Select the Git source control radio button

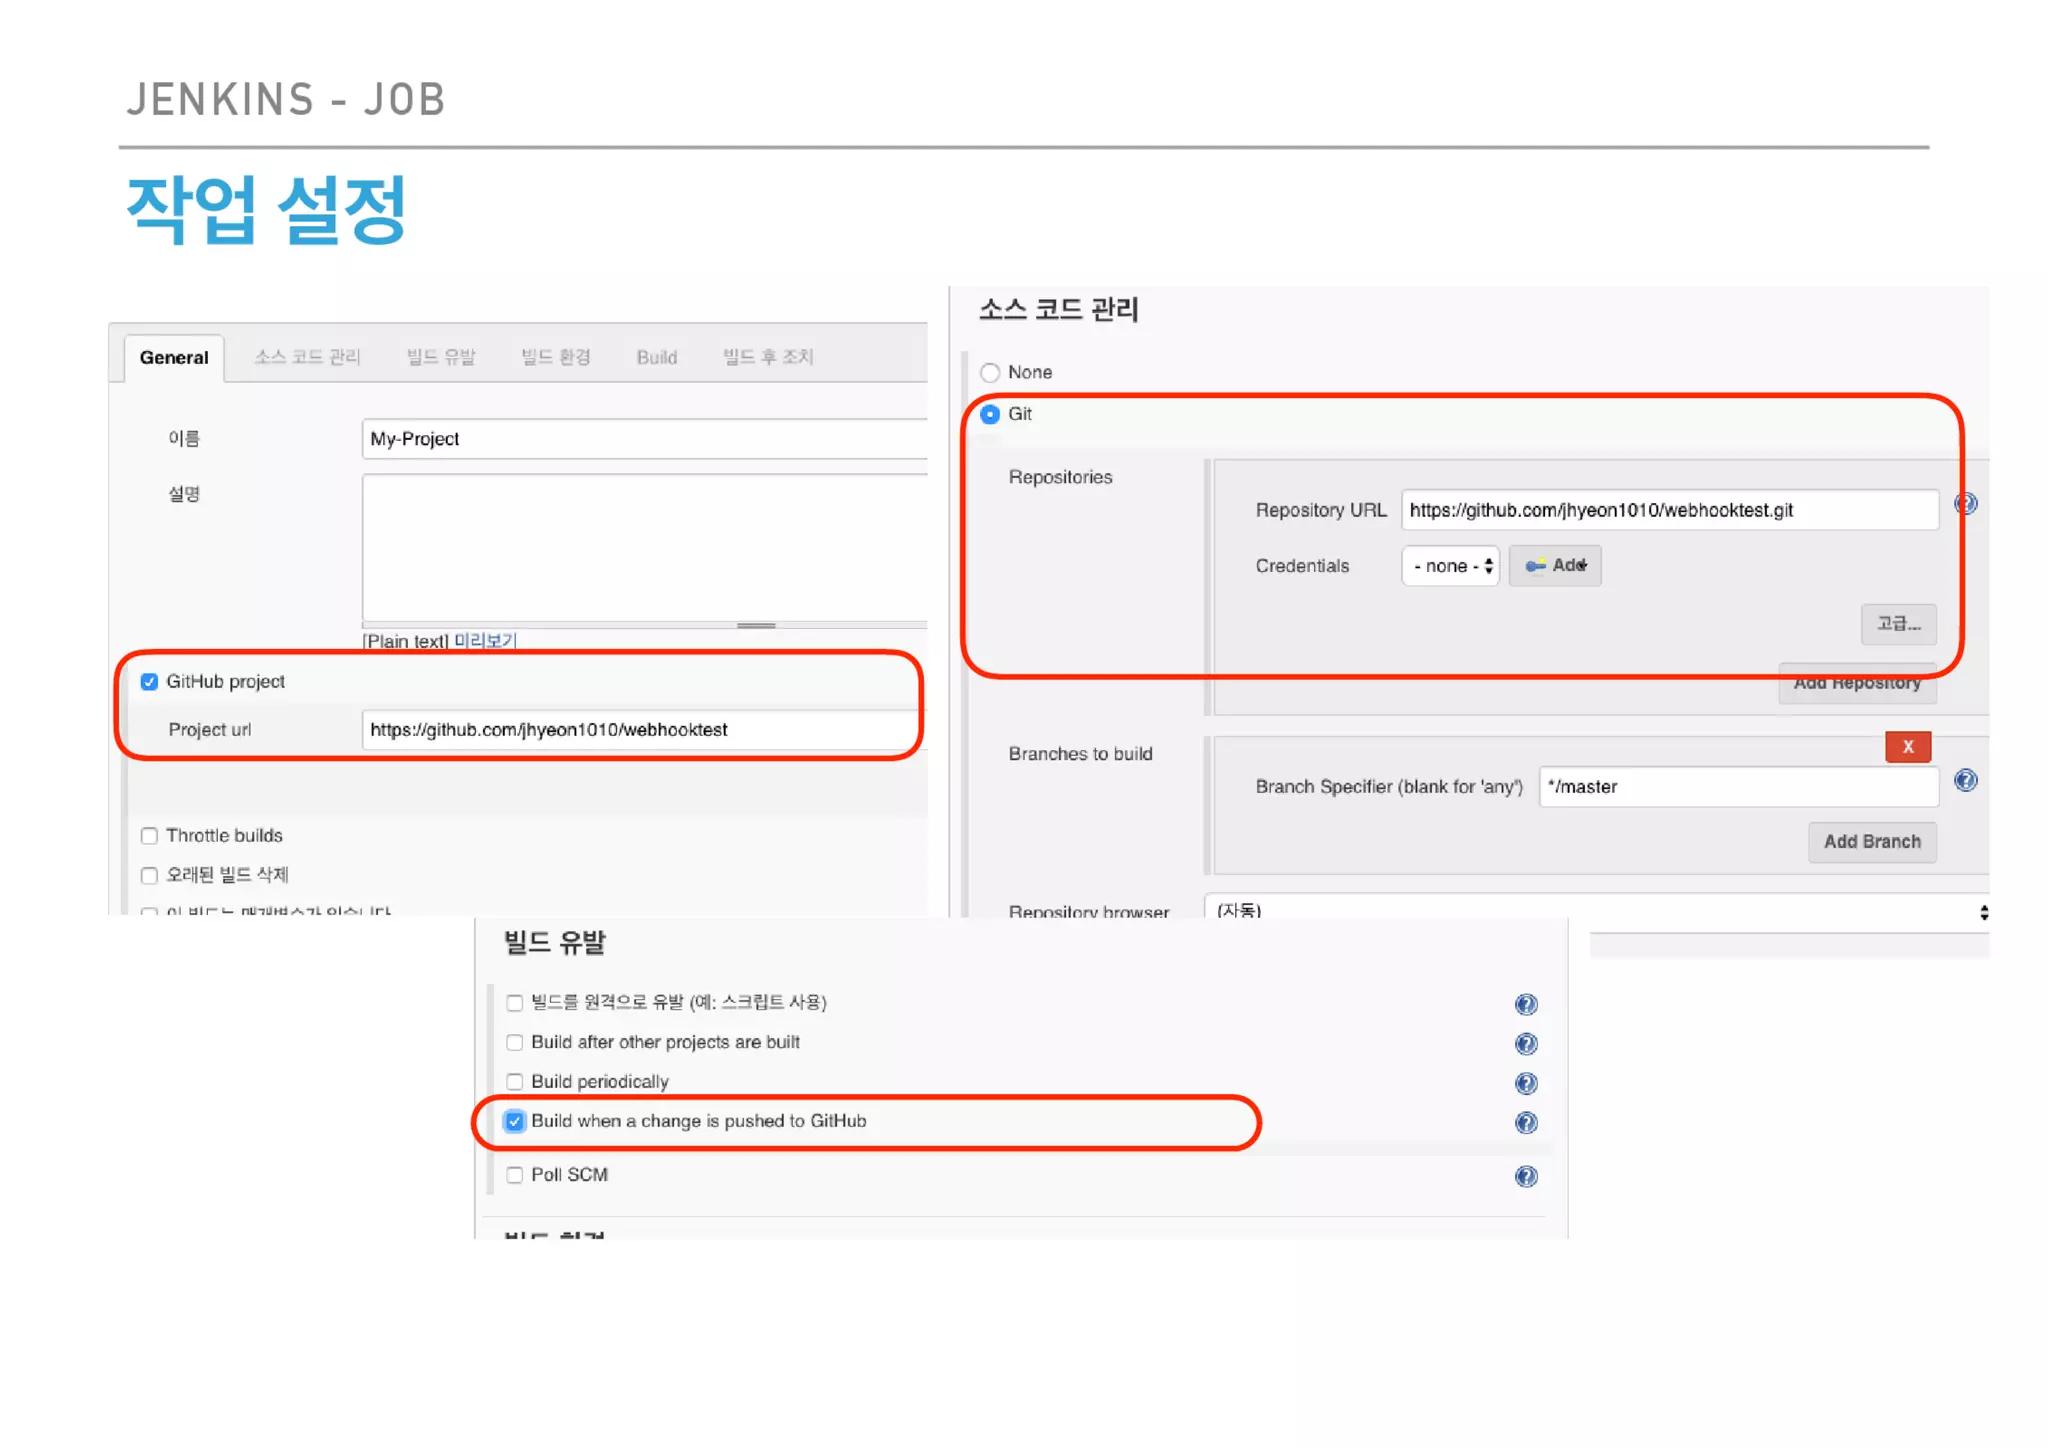990,414
